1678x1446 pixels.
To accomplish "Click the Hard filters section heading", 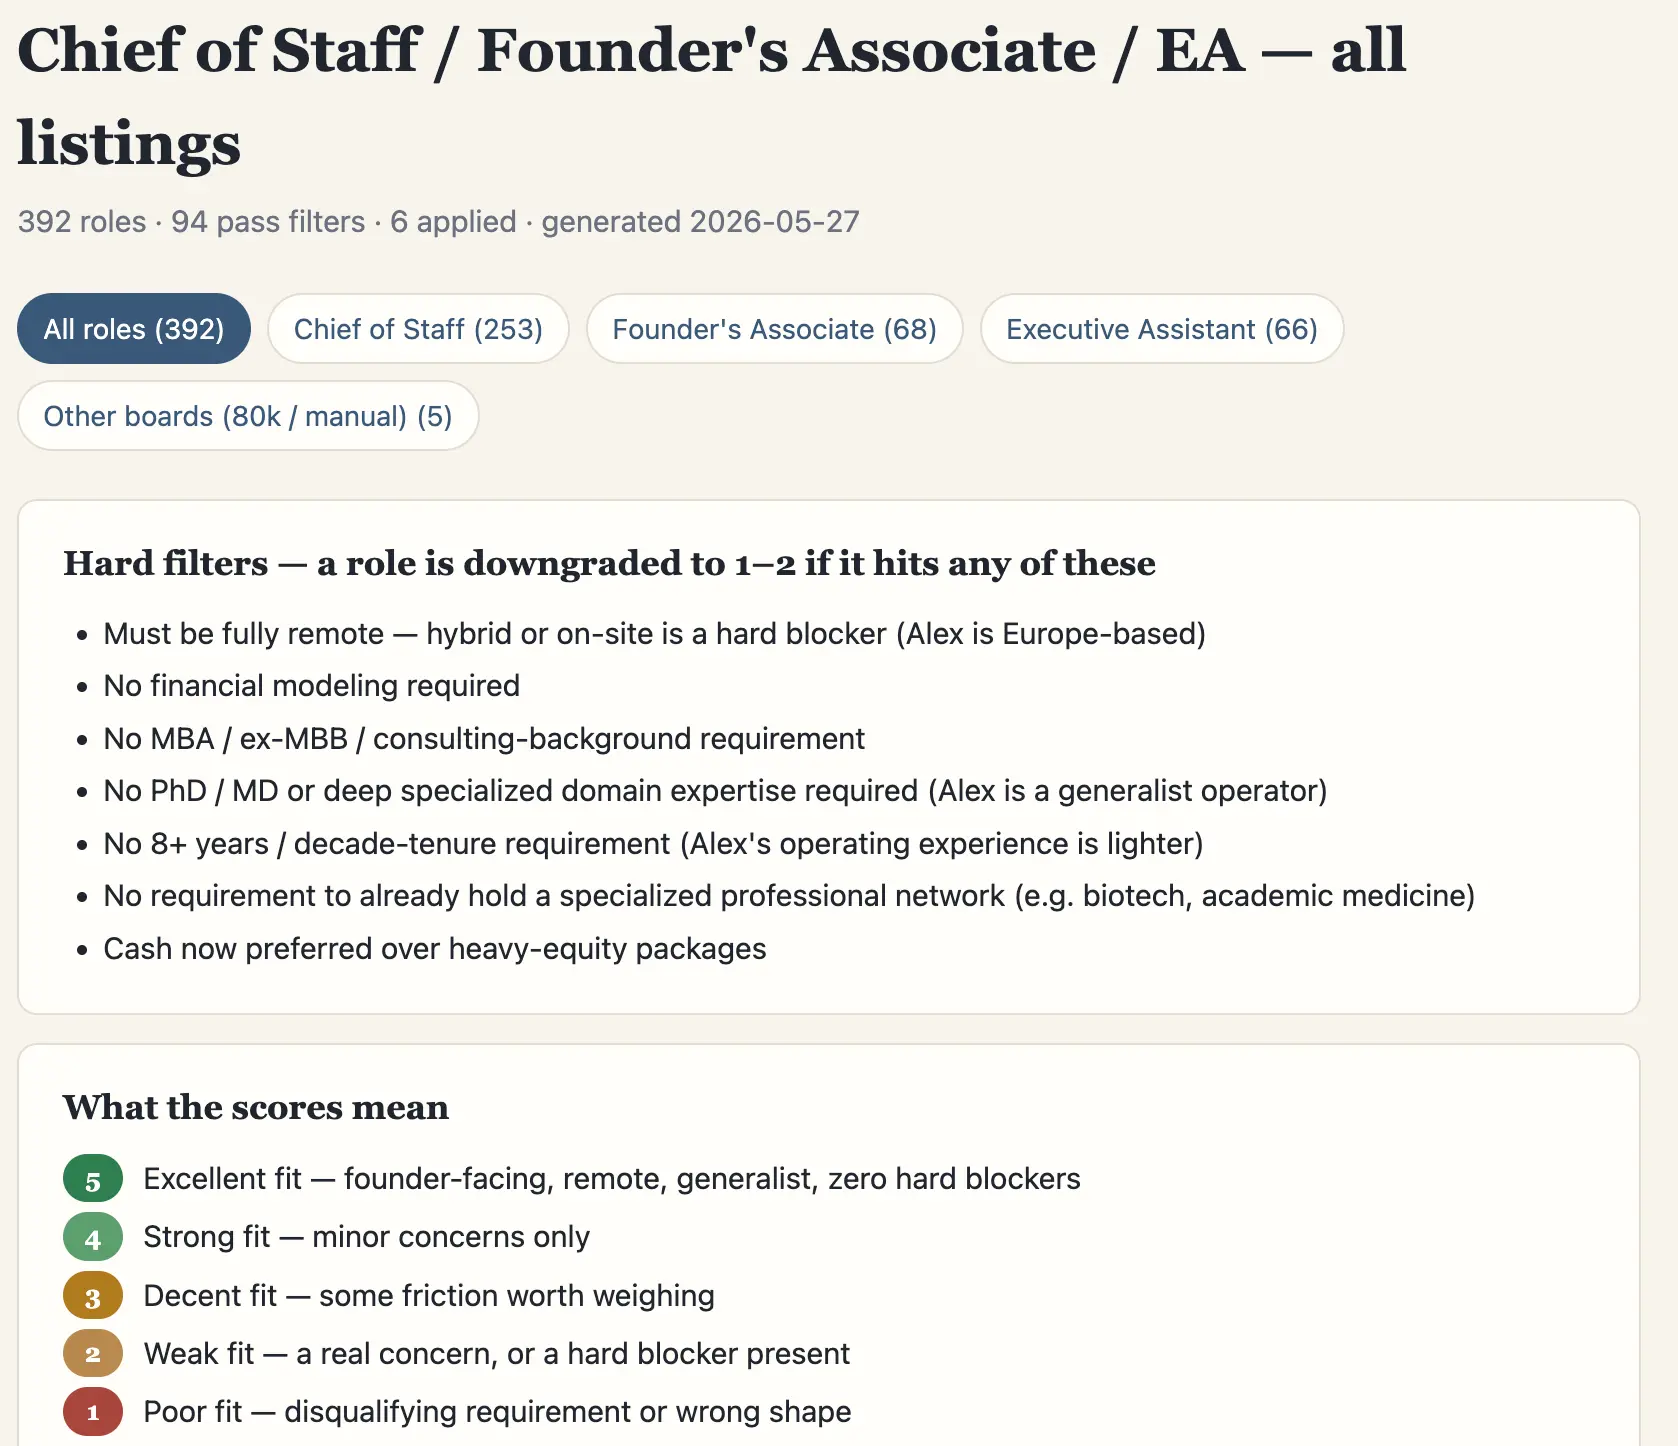I will coord(609,563).
